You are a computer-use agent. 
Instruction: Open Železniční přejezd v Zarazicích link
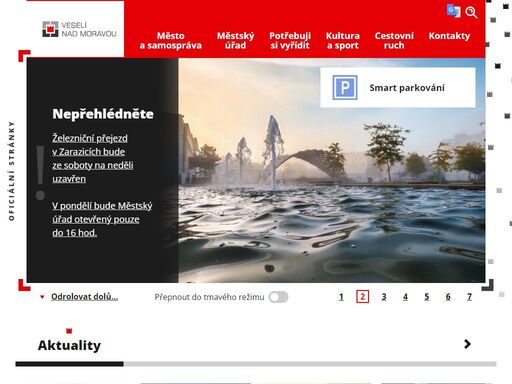click(93, 158)
